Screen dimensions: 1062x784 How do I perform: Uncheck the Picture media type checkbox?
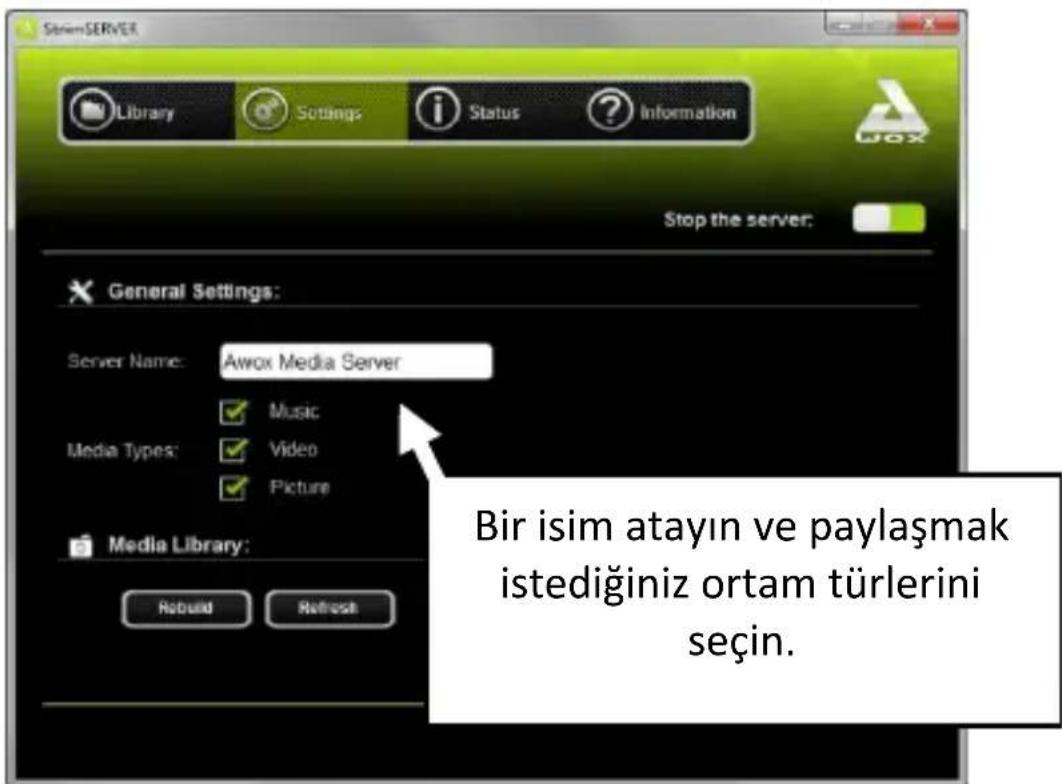(x=234, y=487)
